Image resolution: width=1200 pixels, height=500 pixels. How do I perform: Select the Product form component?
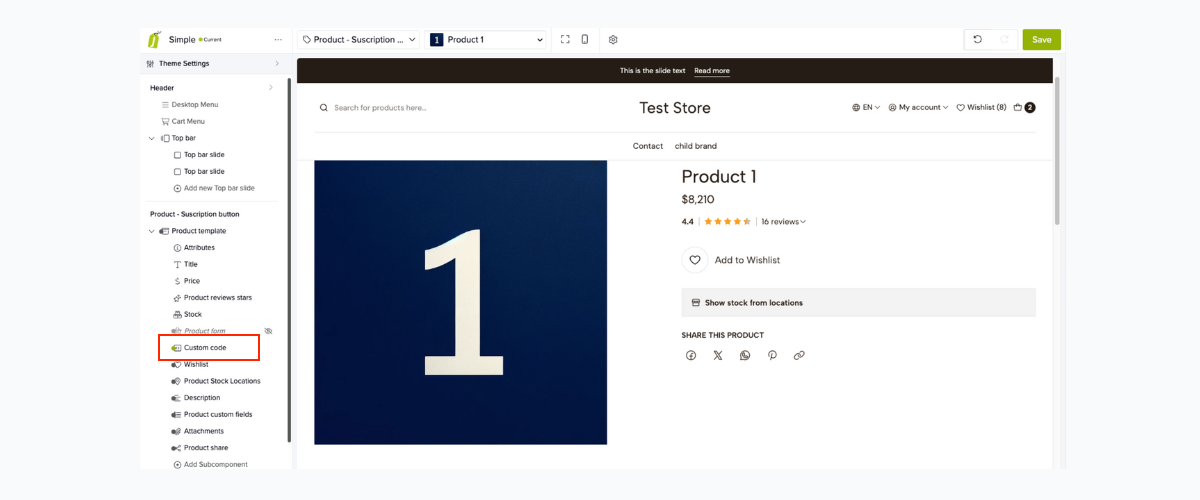pyautogui.click(x=205, y=331)
